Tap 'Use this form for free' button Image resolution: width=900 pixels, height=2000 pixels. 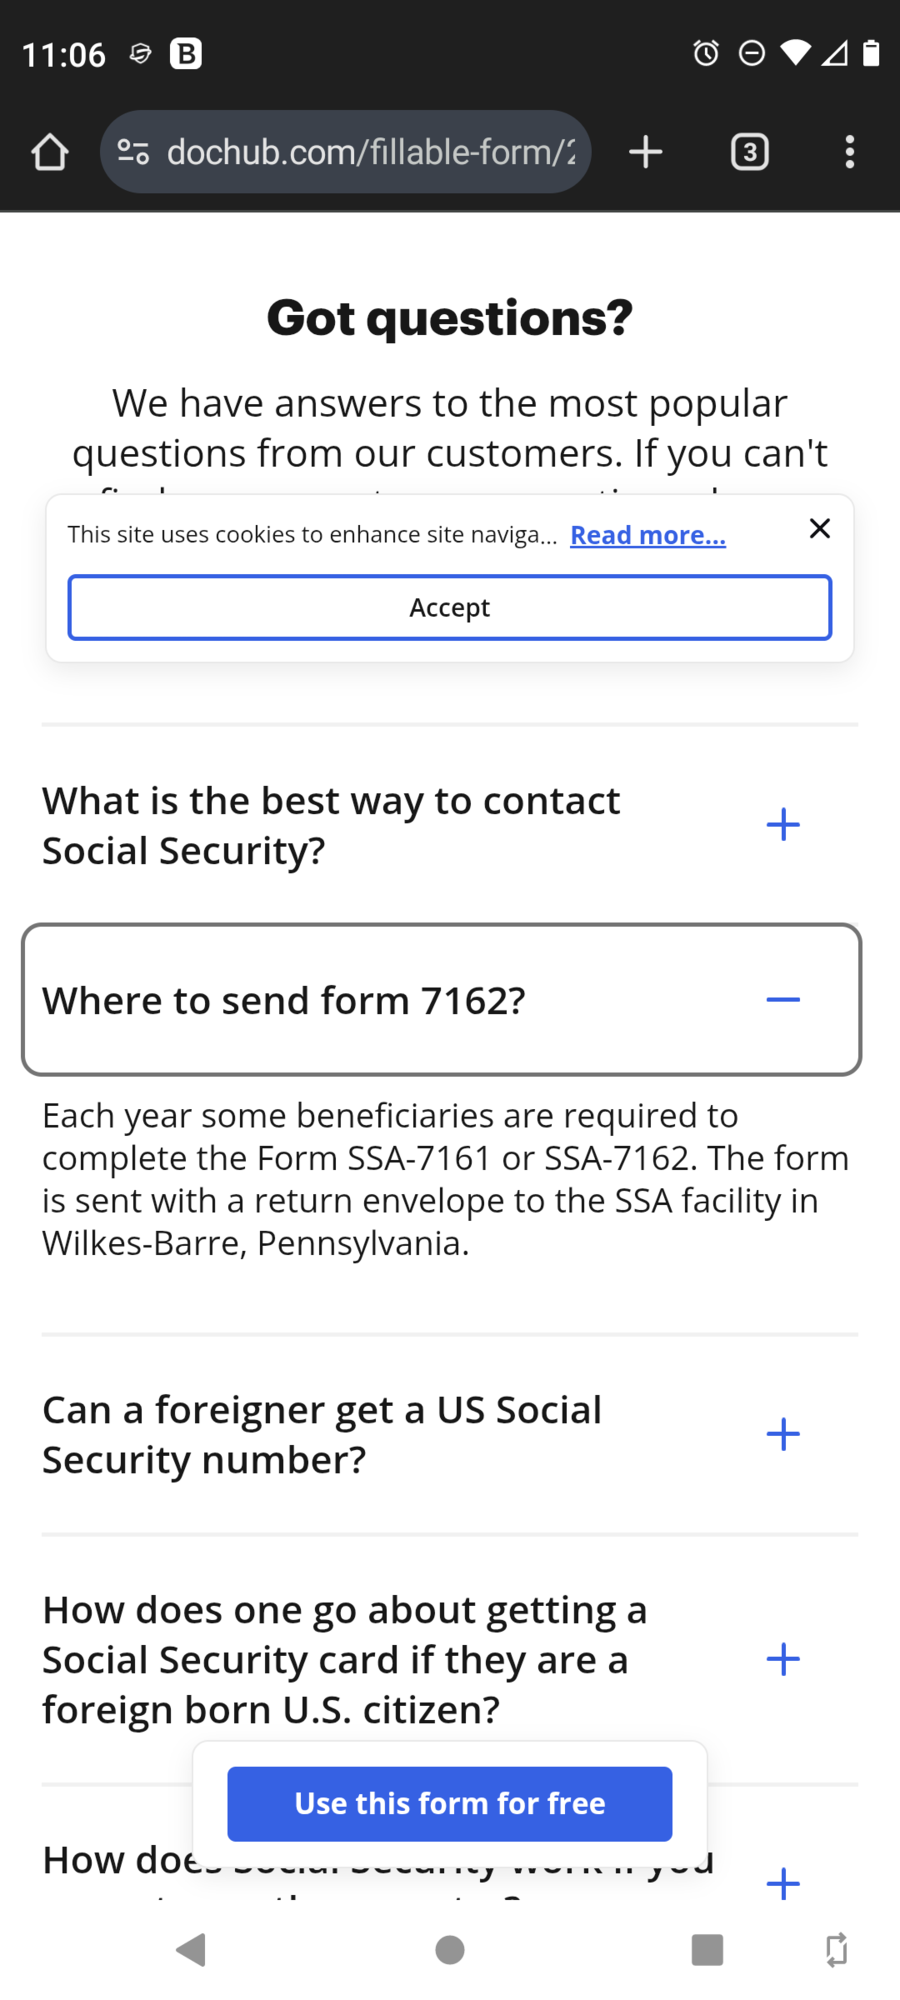pyautogui.click(x=450, y=1804)
